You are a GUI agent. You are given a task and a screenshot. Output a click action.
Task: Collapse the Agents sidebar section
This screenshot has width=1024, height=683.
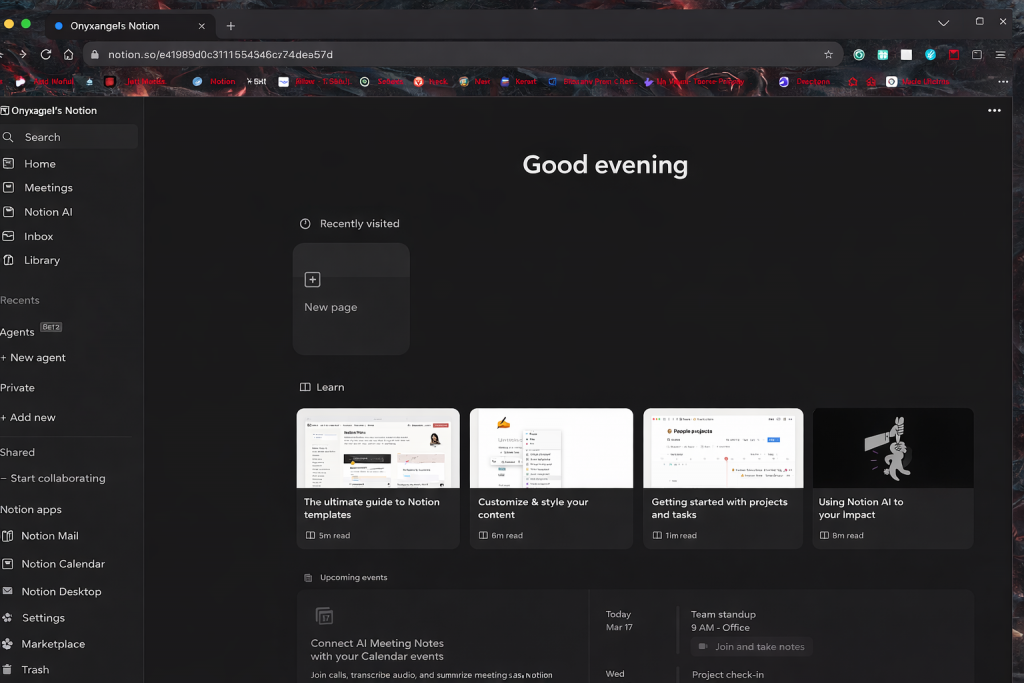17,332
